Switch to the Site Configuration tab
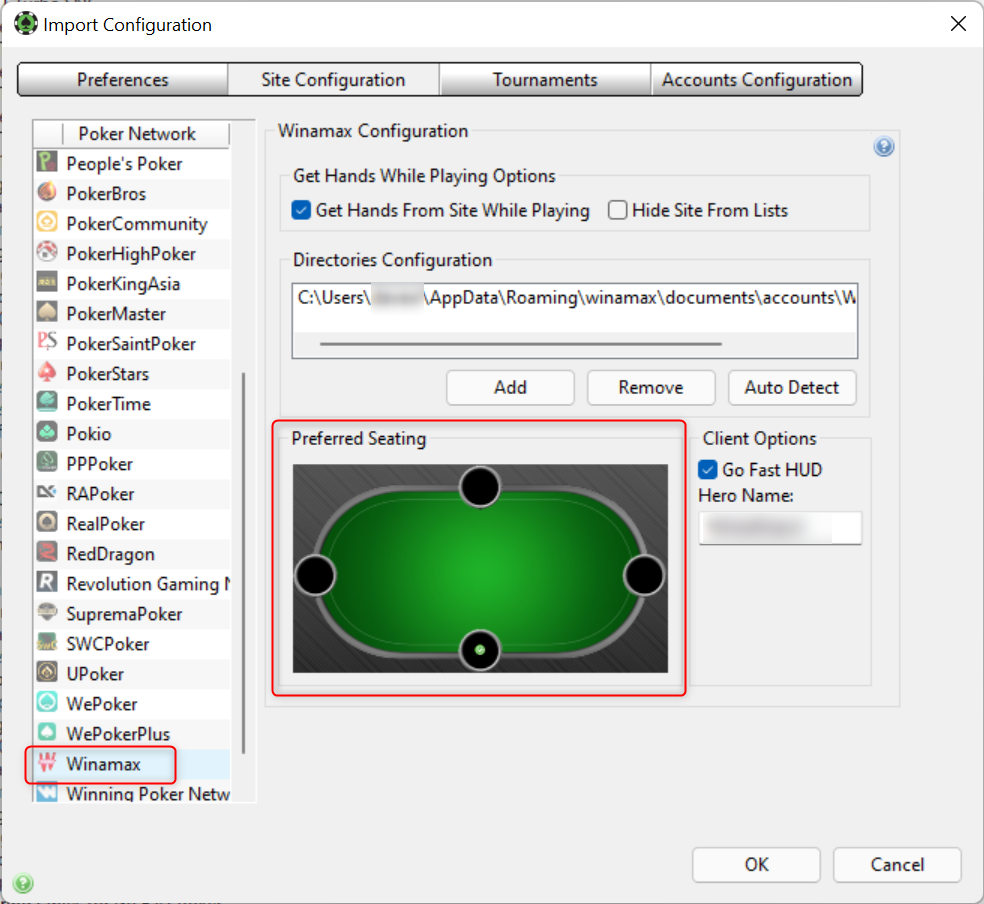This screenshot has height=904, width=984. click(x=333, y=80)
